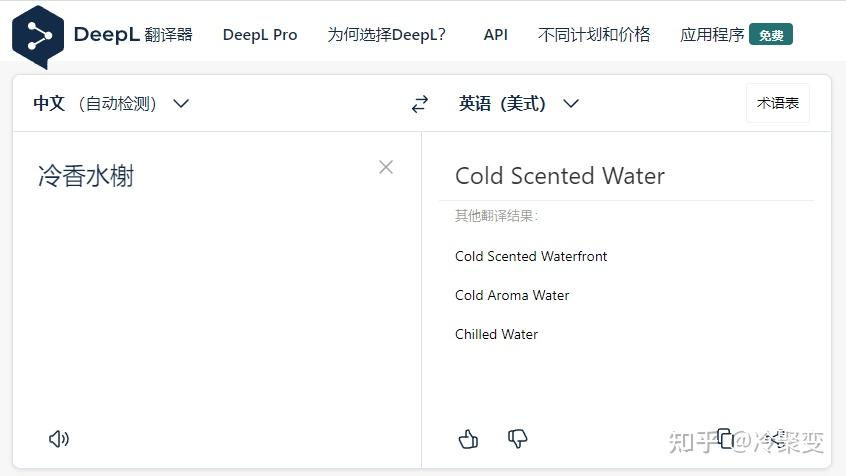Open the 术语表 glossary button
This screenshot has width=846, height=476.
pos(777,103)
